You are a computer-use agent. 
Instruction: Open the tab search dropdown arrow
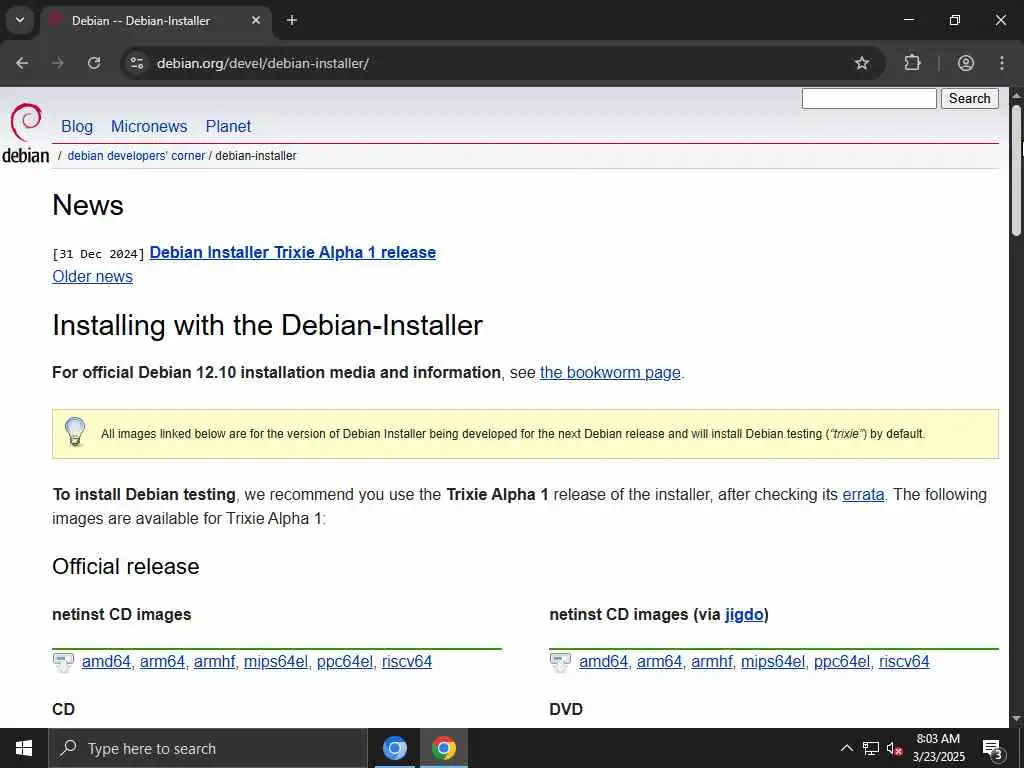[x=20, y=20]
